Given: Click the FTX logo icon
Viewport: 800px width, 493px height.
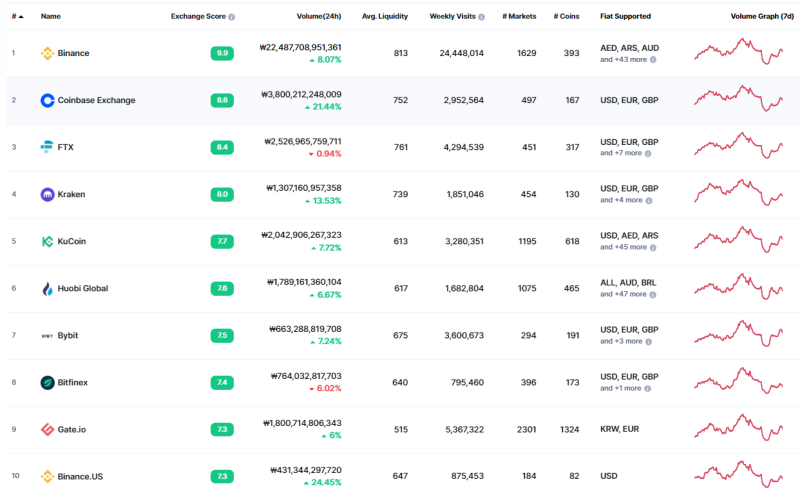Looking at the screenshot, I should (x=47, y=147).
